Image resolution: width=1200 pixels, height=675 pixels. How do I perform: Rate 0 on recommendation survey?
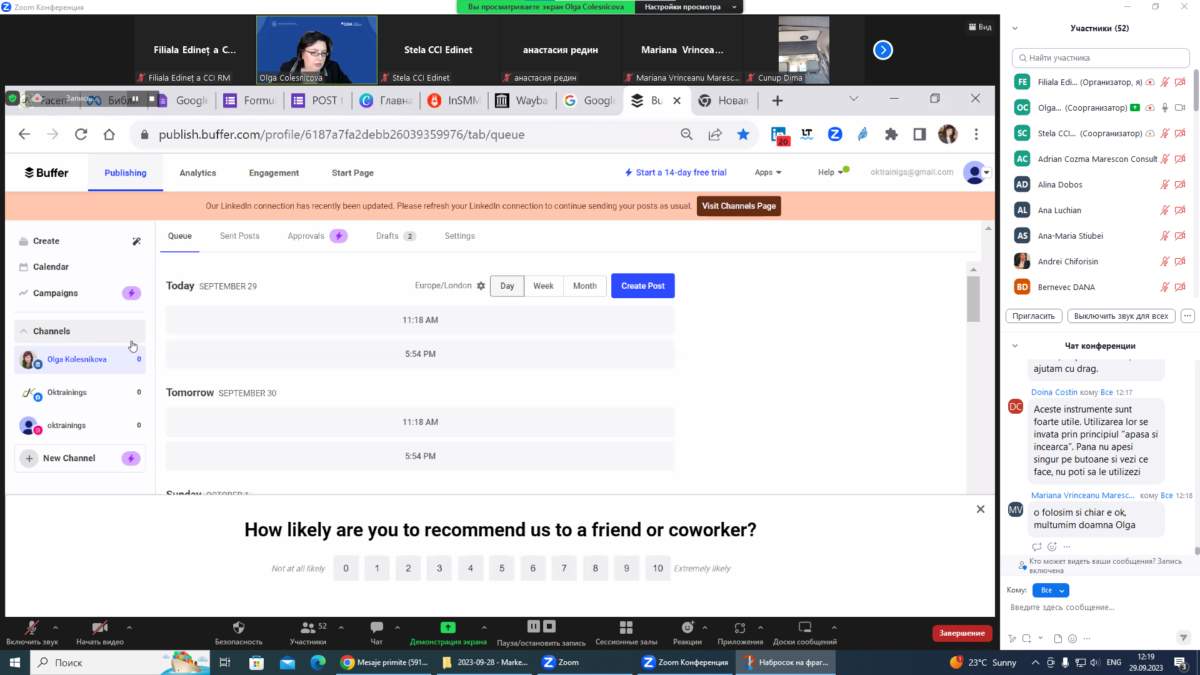pos(345,568)
